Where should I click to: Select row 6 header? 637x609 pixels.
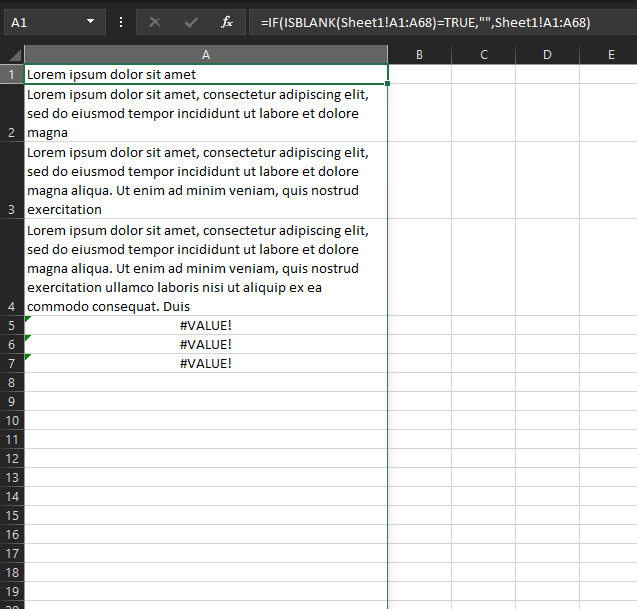click(12, 345)
